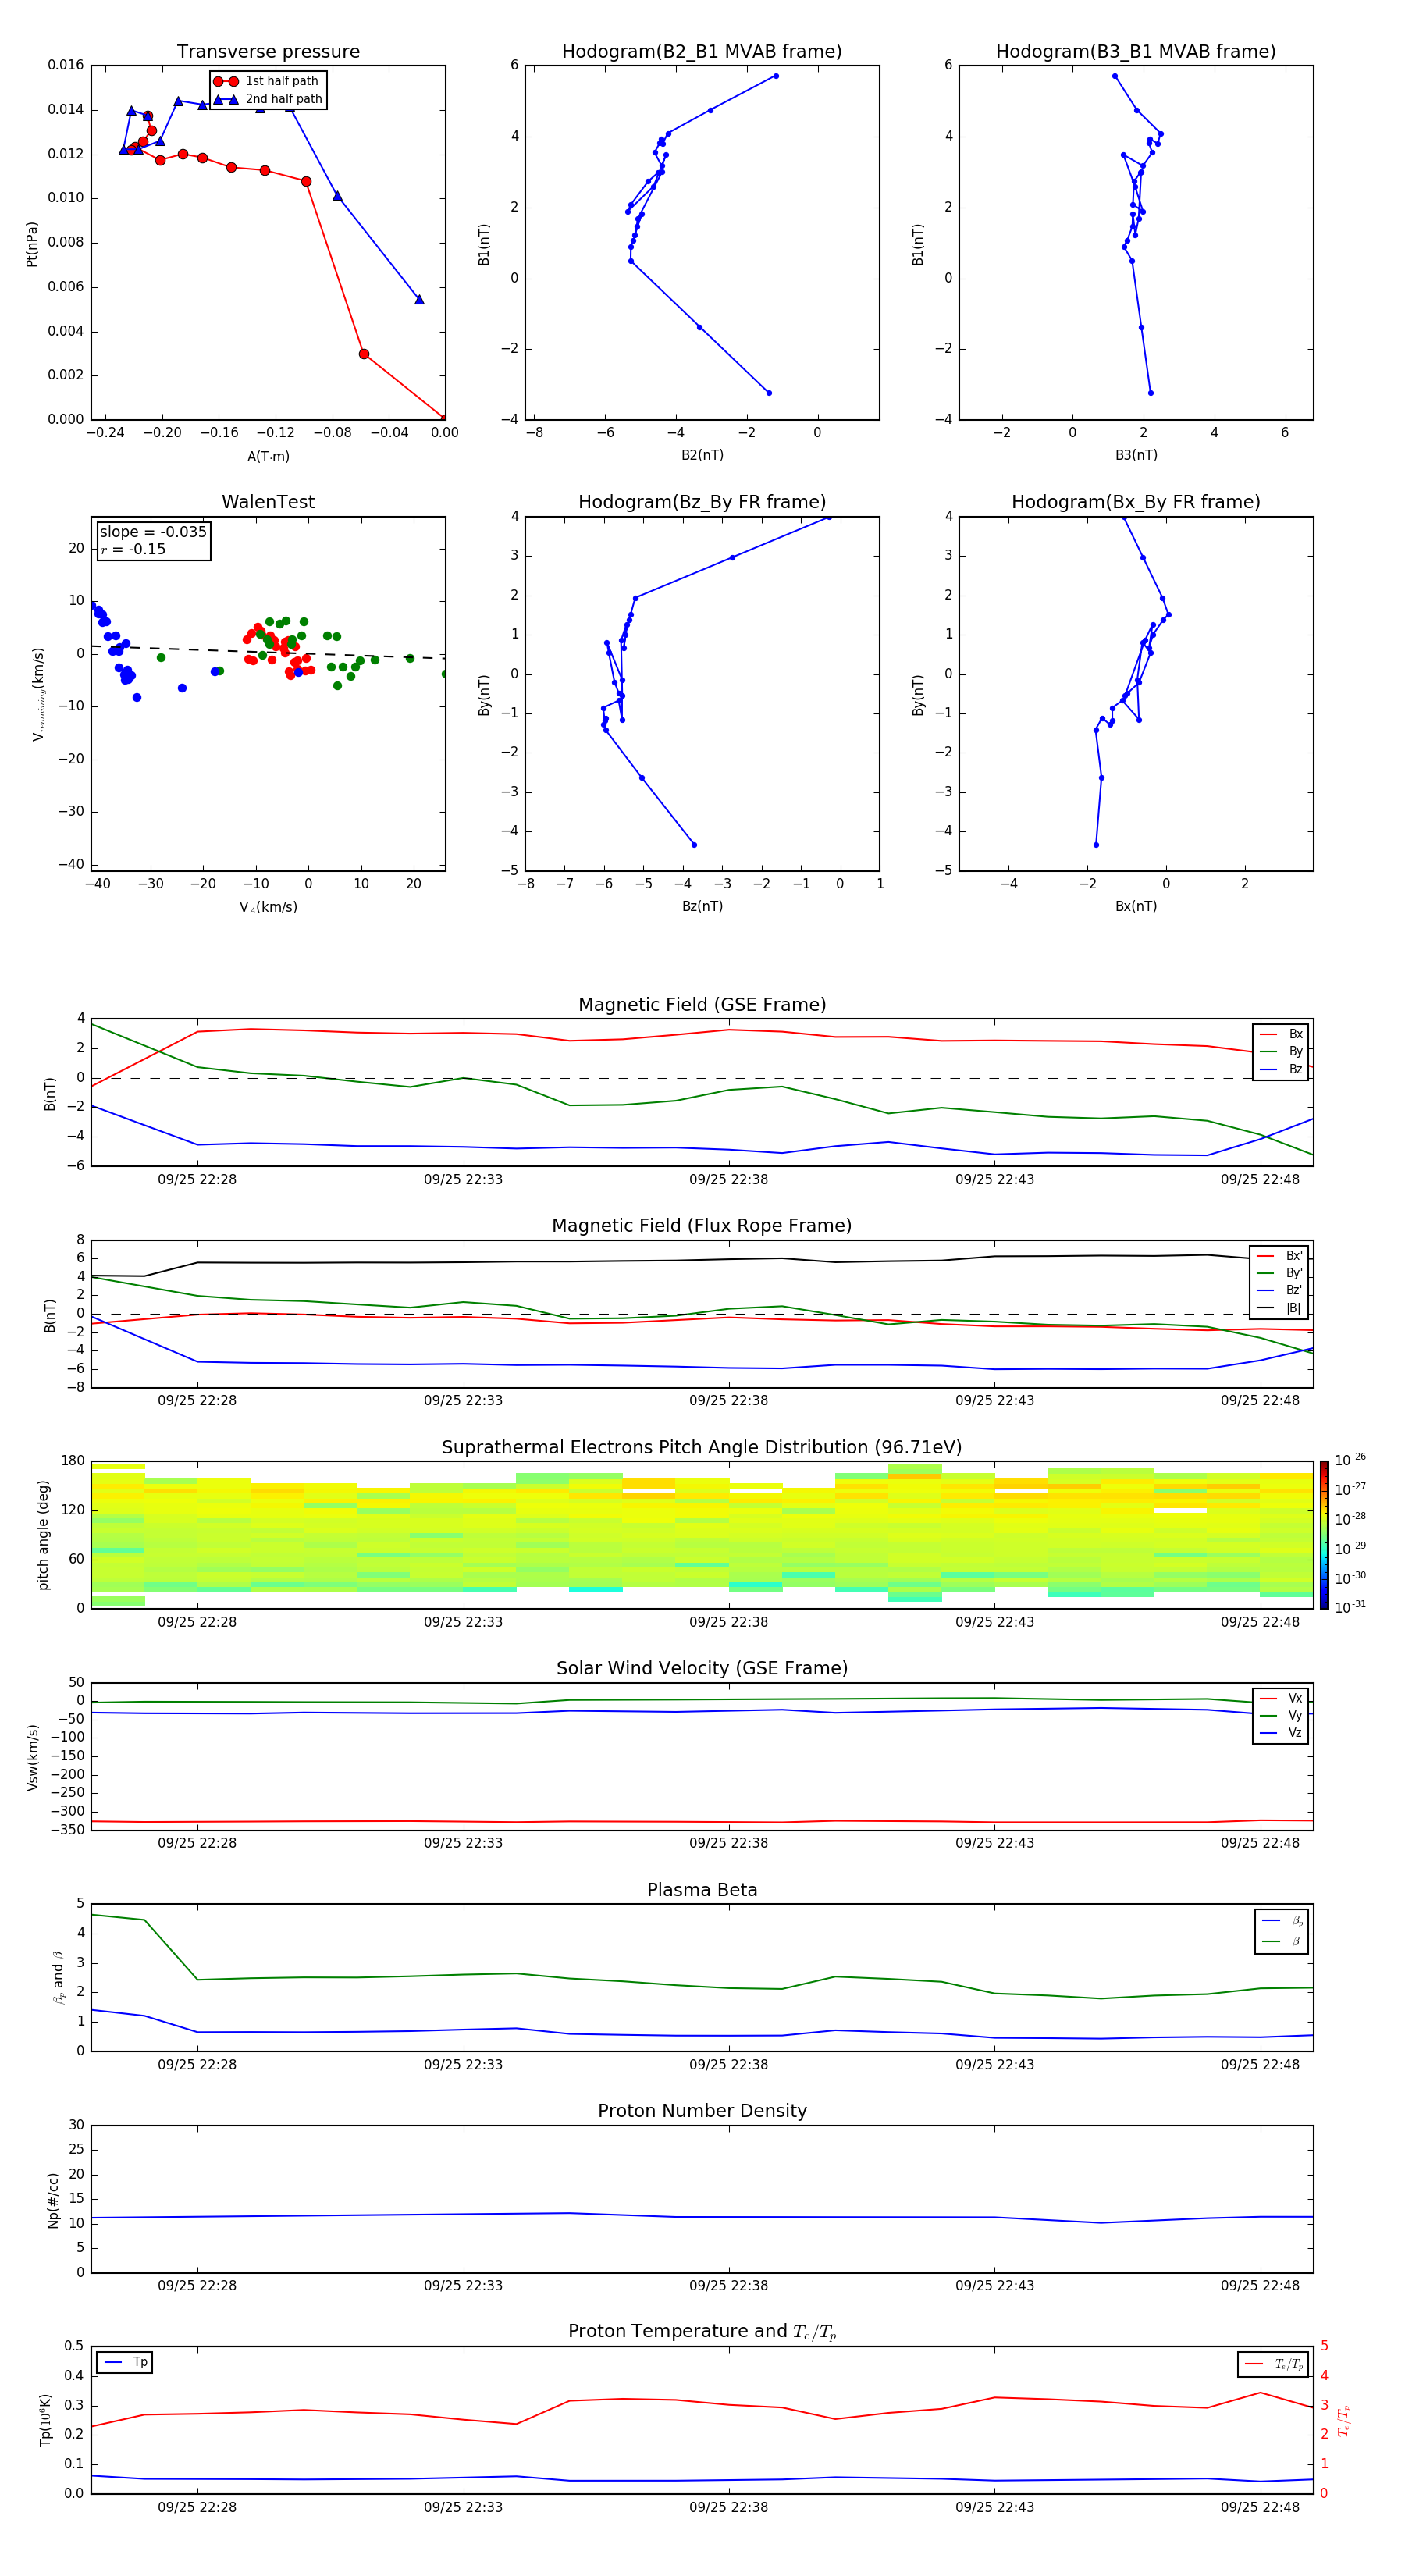Click the 'Vx' legend entry

click(1281, 1698)
